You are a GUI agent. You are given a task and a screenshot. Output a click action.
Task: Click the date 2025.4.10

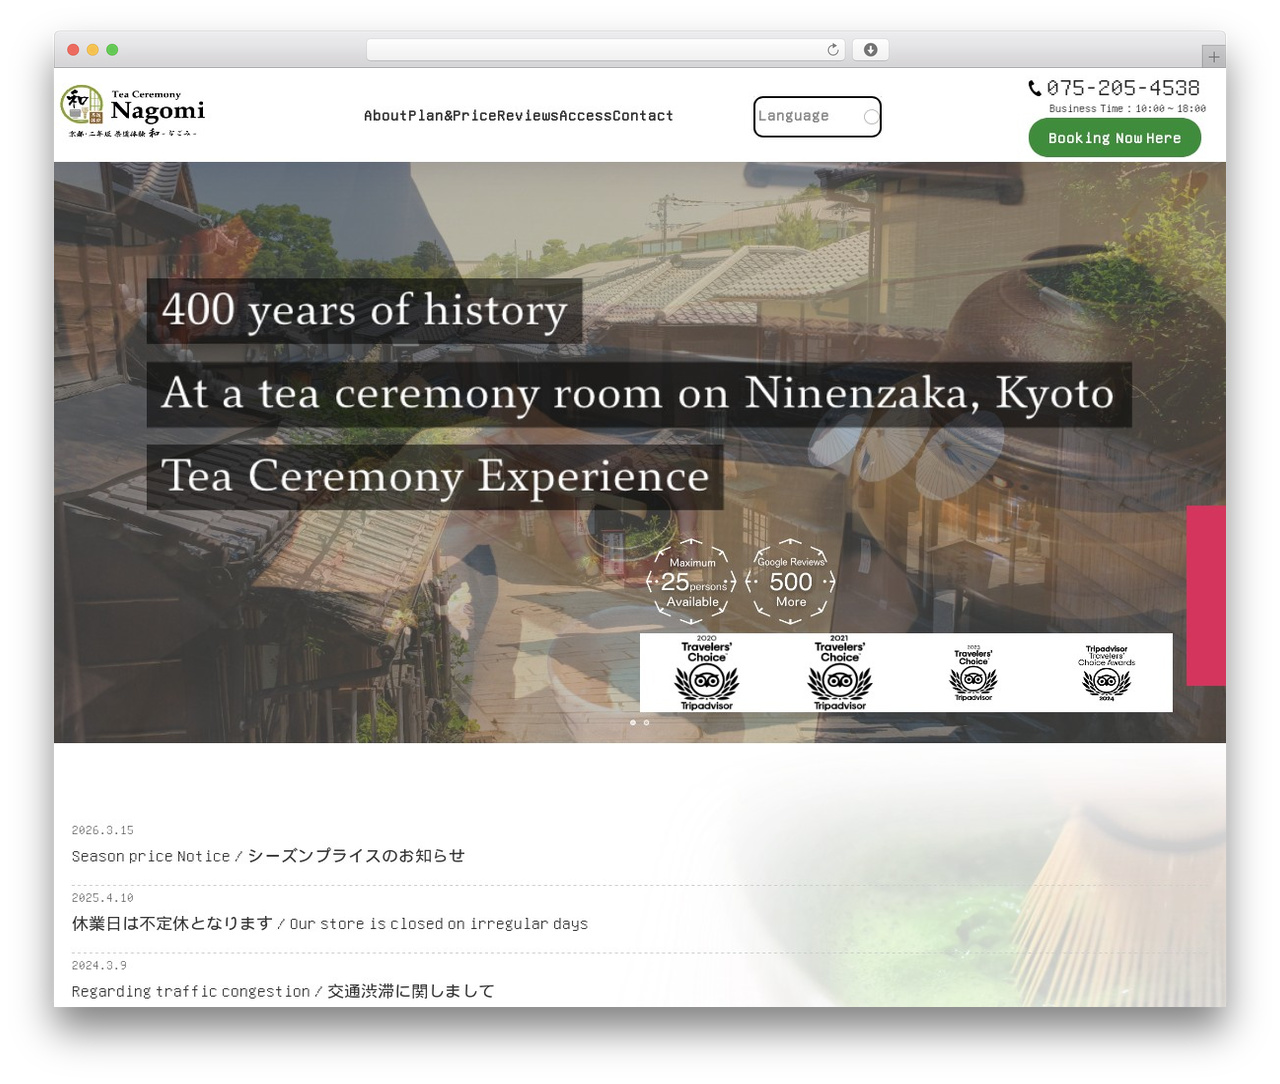point(103,898)
